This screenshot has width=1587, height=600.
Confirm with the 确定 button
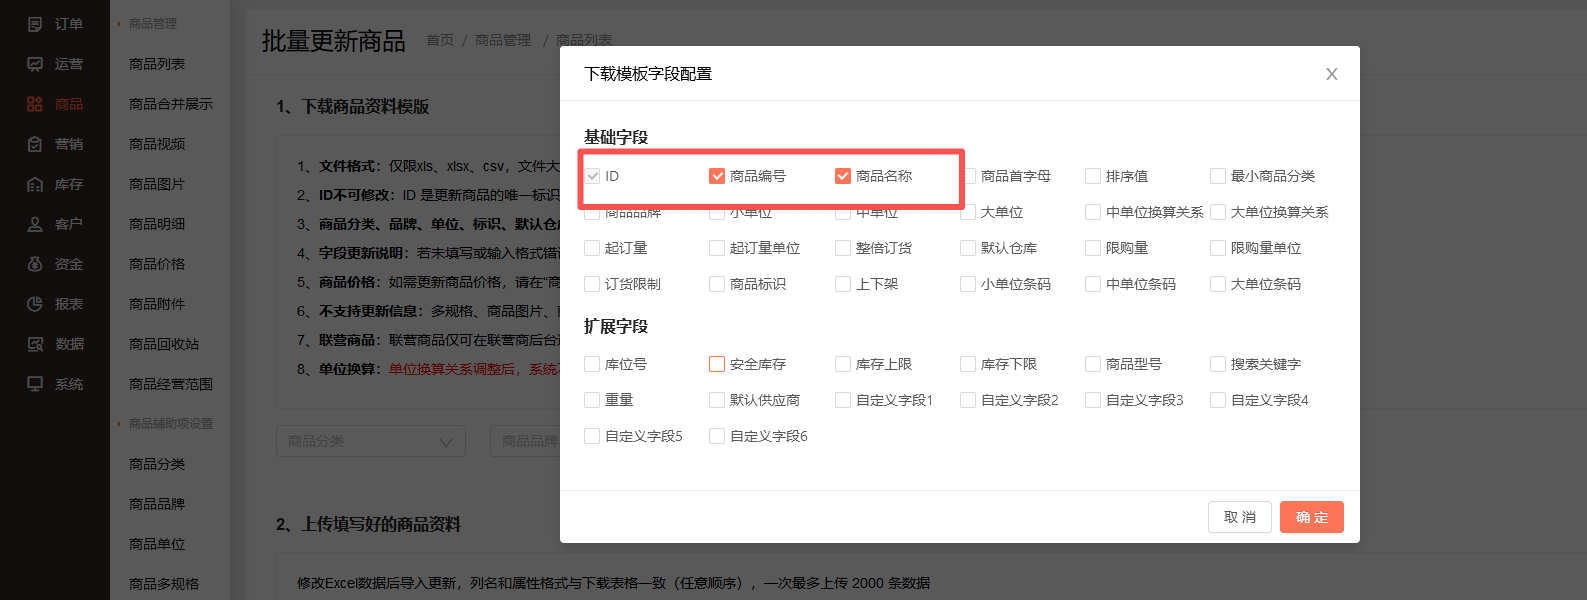point(1312,517)
